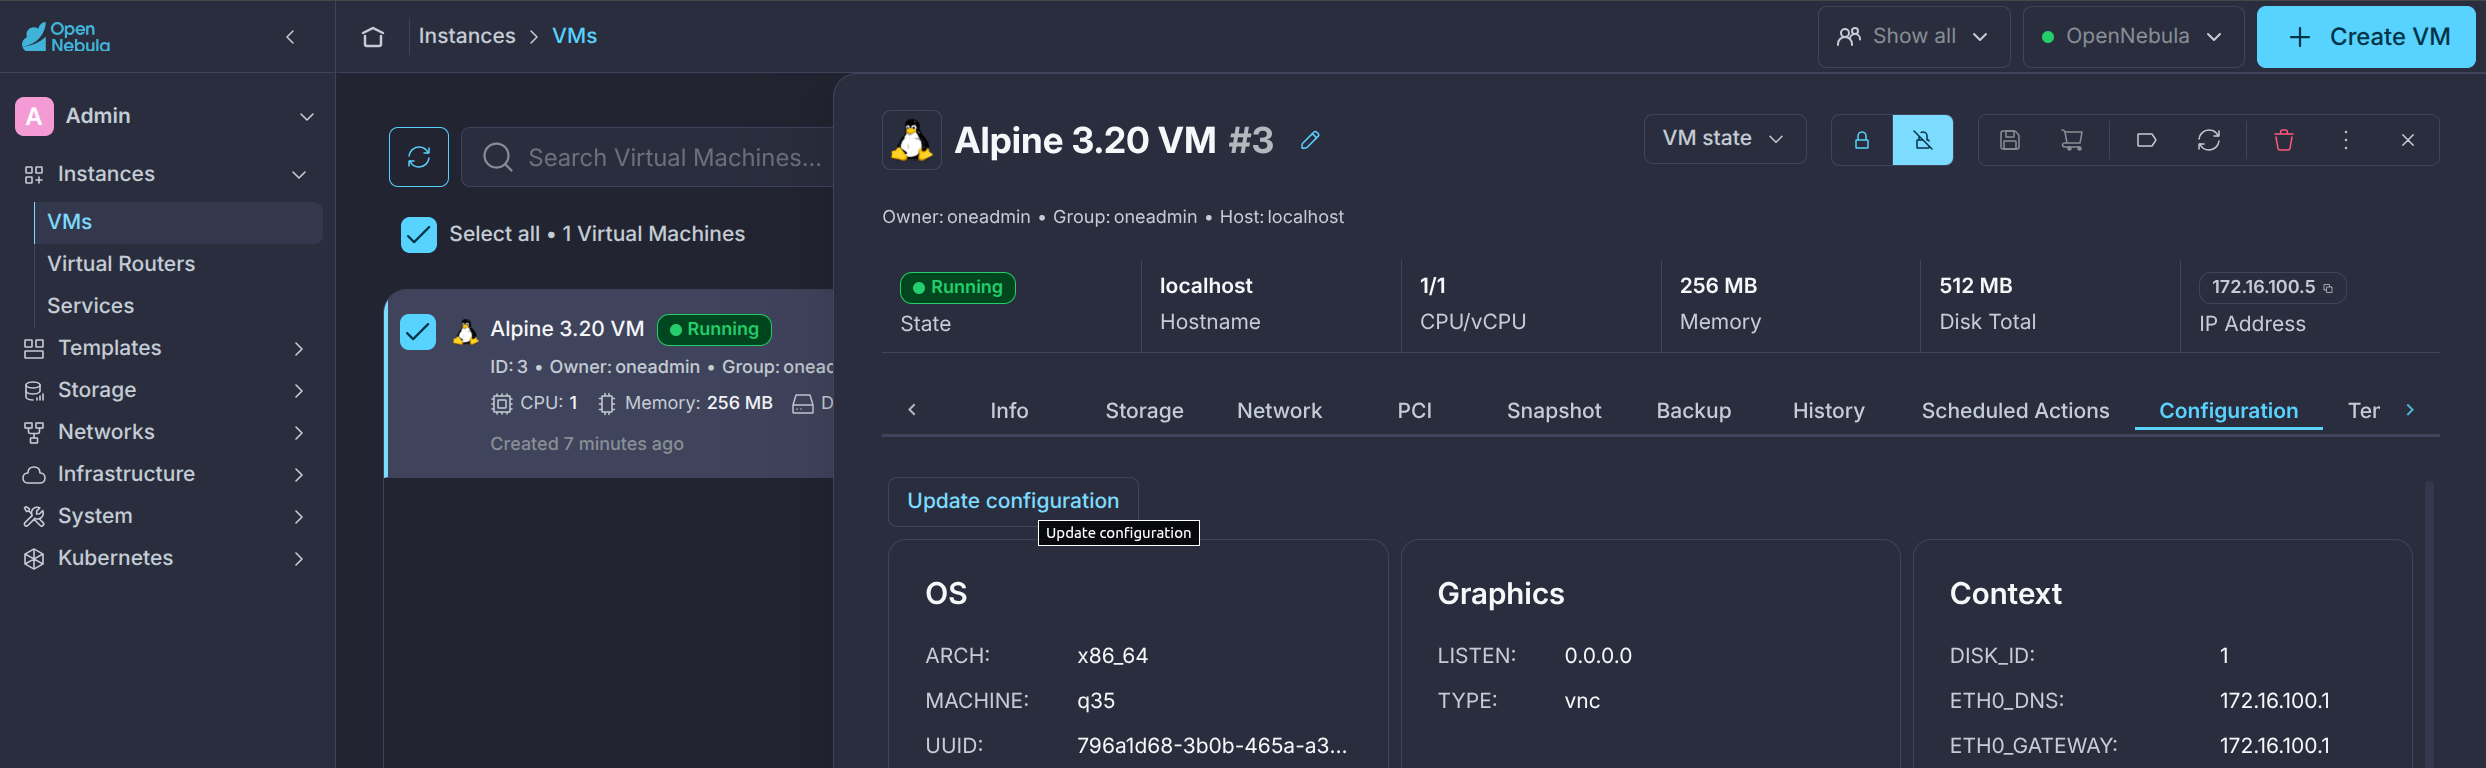Viewport: 2486px width, 768px height.
Task: Terminate the VM with trash icon
Action: point(2284,140)
